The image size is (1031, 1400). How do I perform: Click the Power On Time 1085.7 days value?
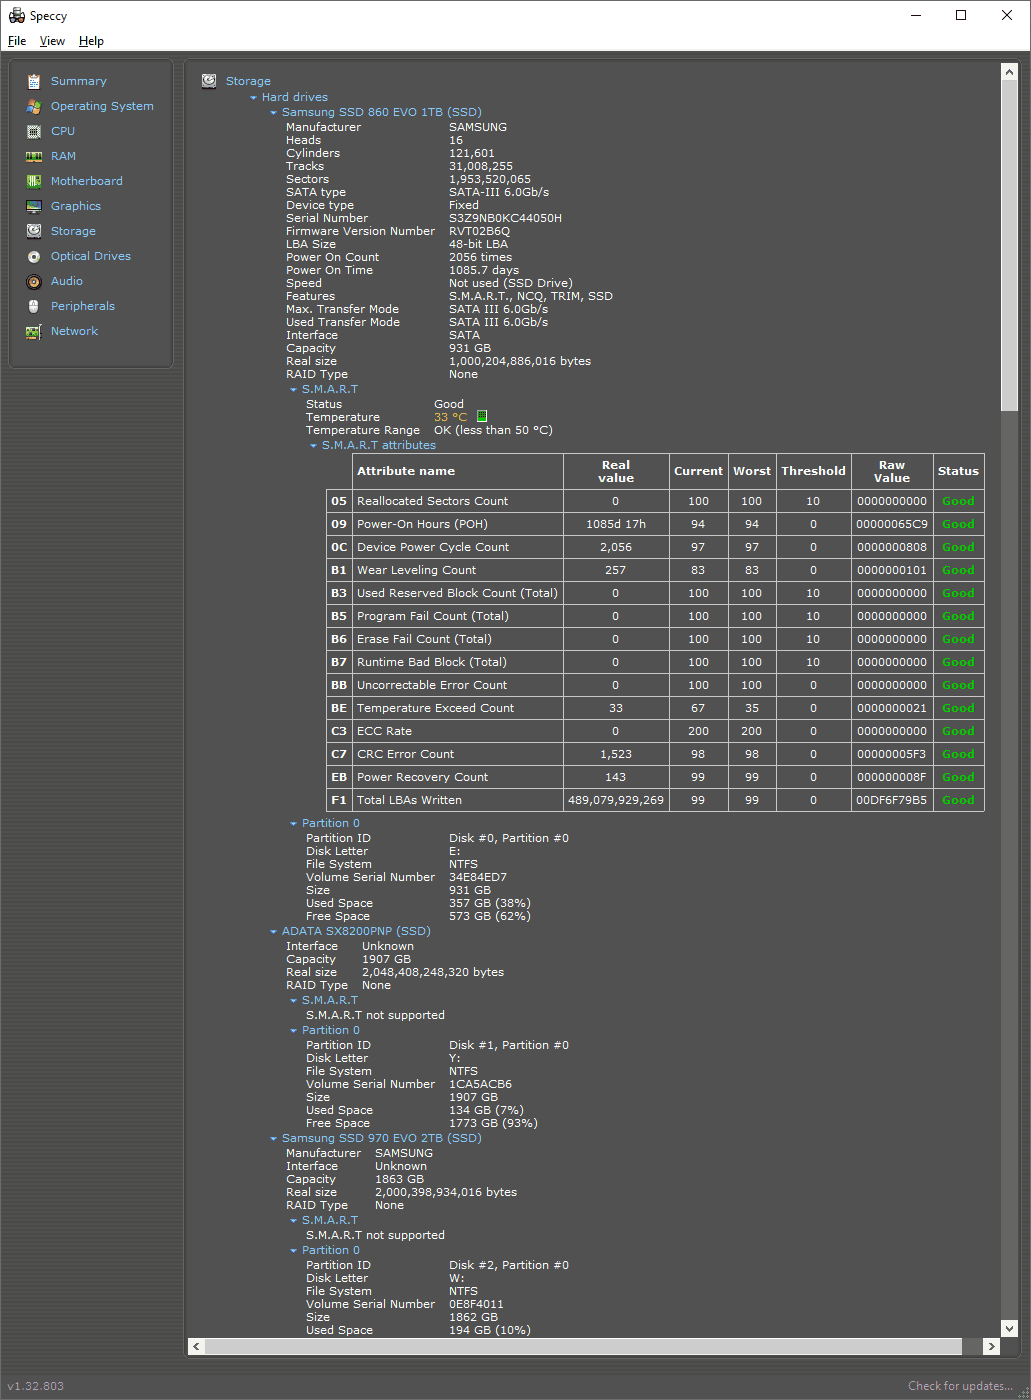pyautogui.click(x=484, y=270)
